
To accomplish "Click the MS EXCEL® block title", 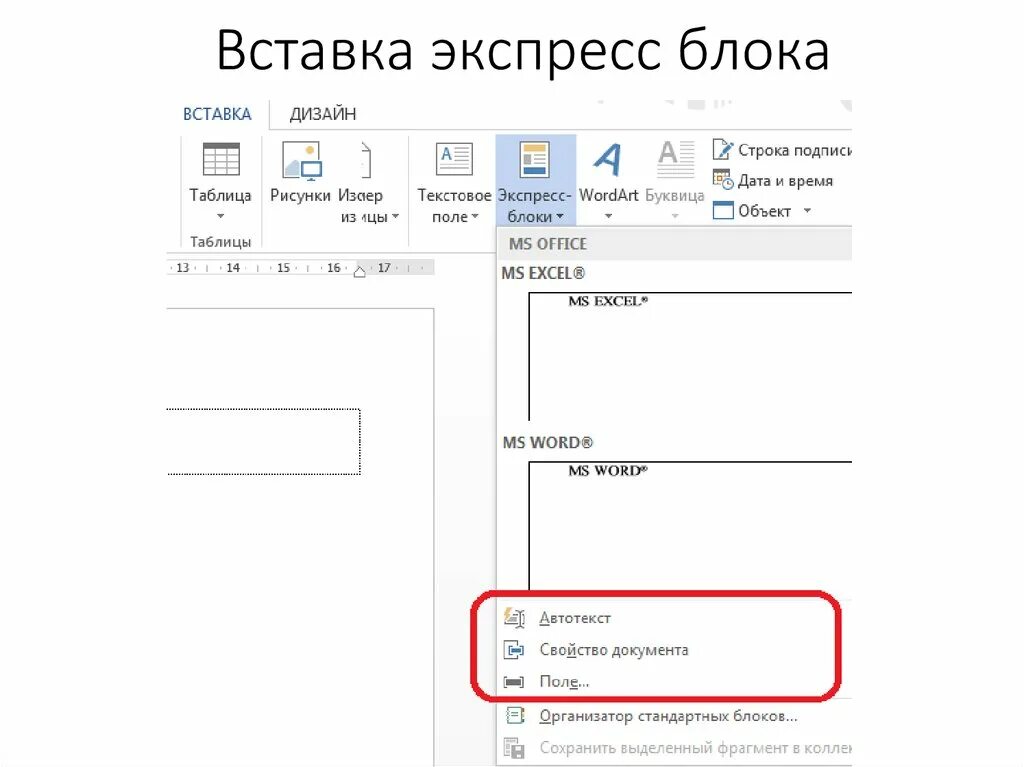I will click(543, 273).
